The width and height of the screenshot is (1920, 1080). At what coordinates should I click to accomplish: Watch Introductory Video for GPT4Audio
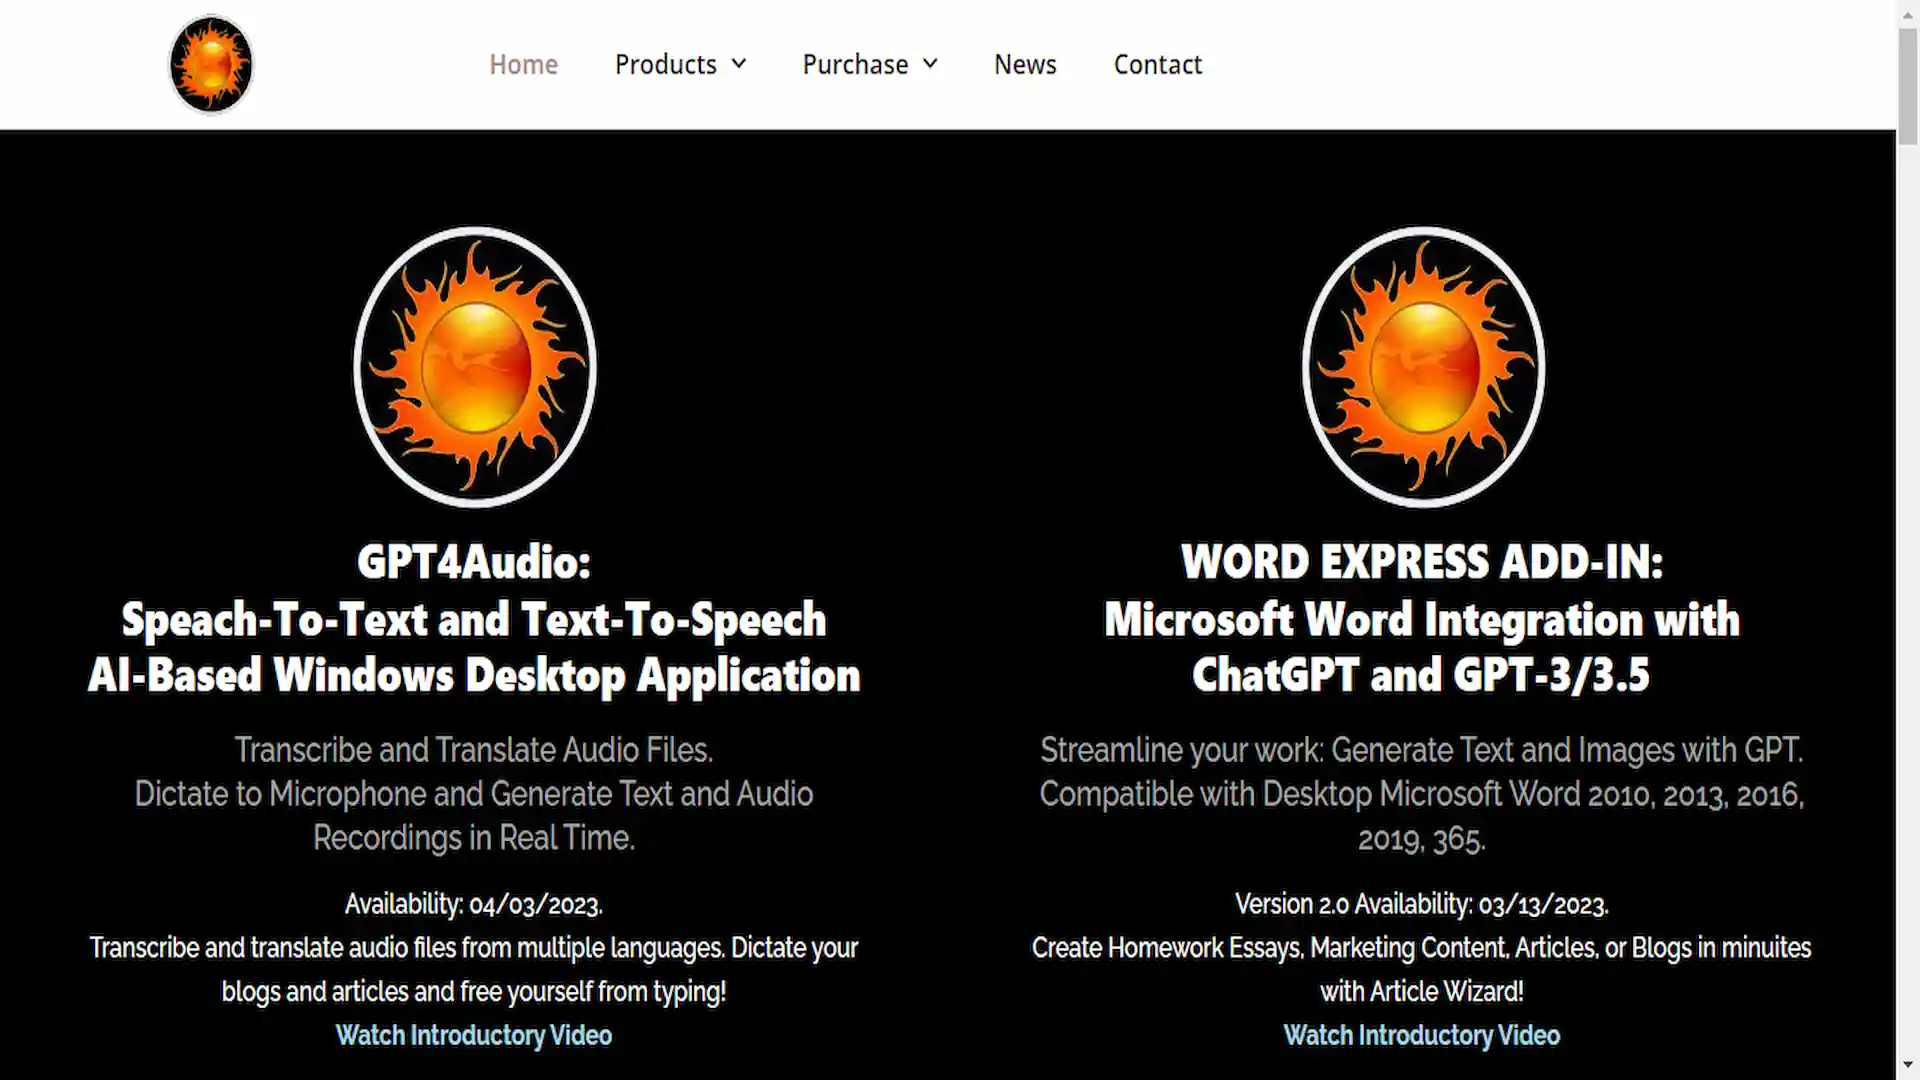click(x=474, y=1036)
